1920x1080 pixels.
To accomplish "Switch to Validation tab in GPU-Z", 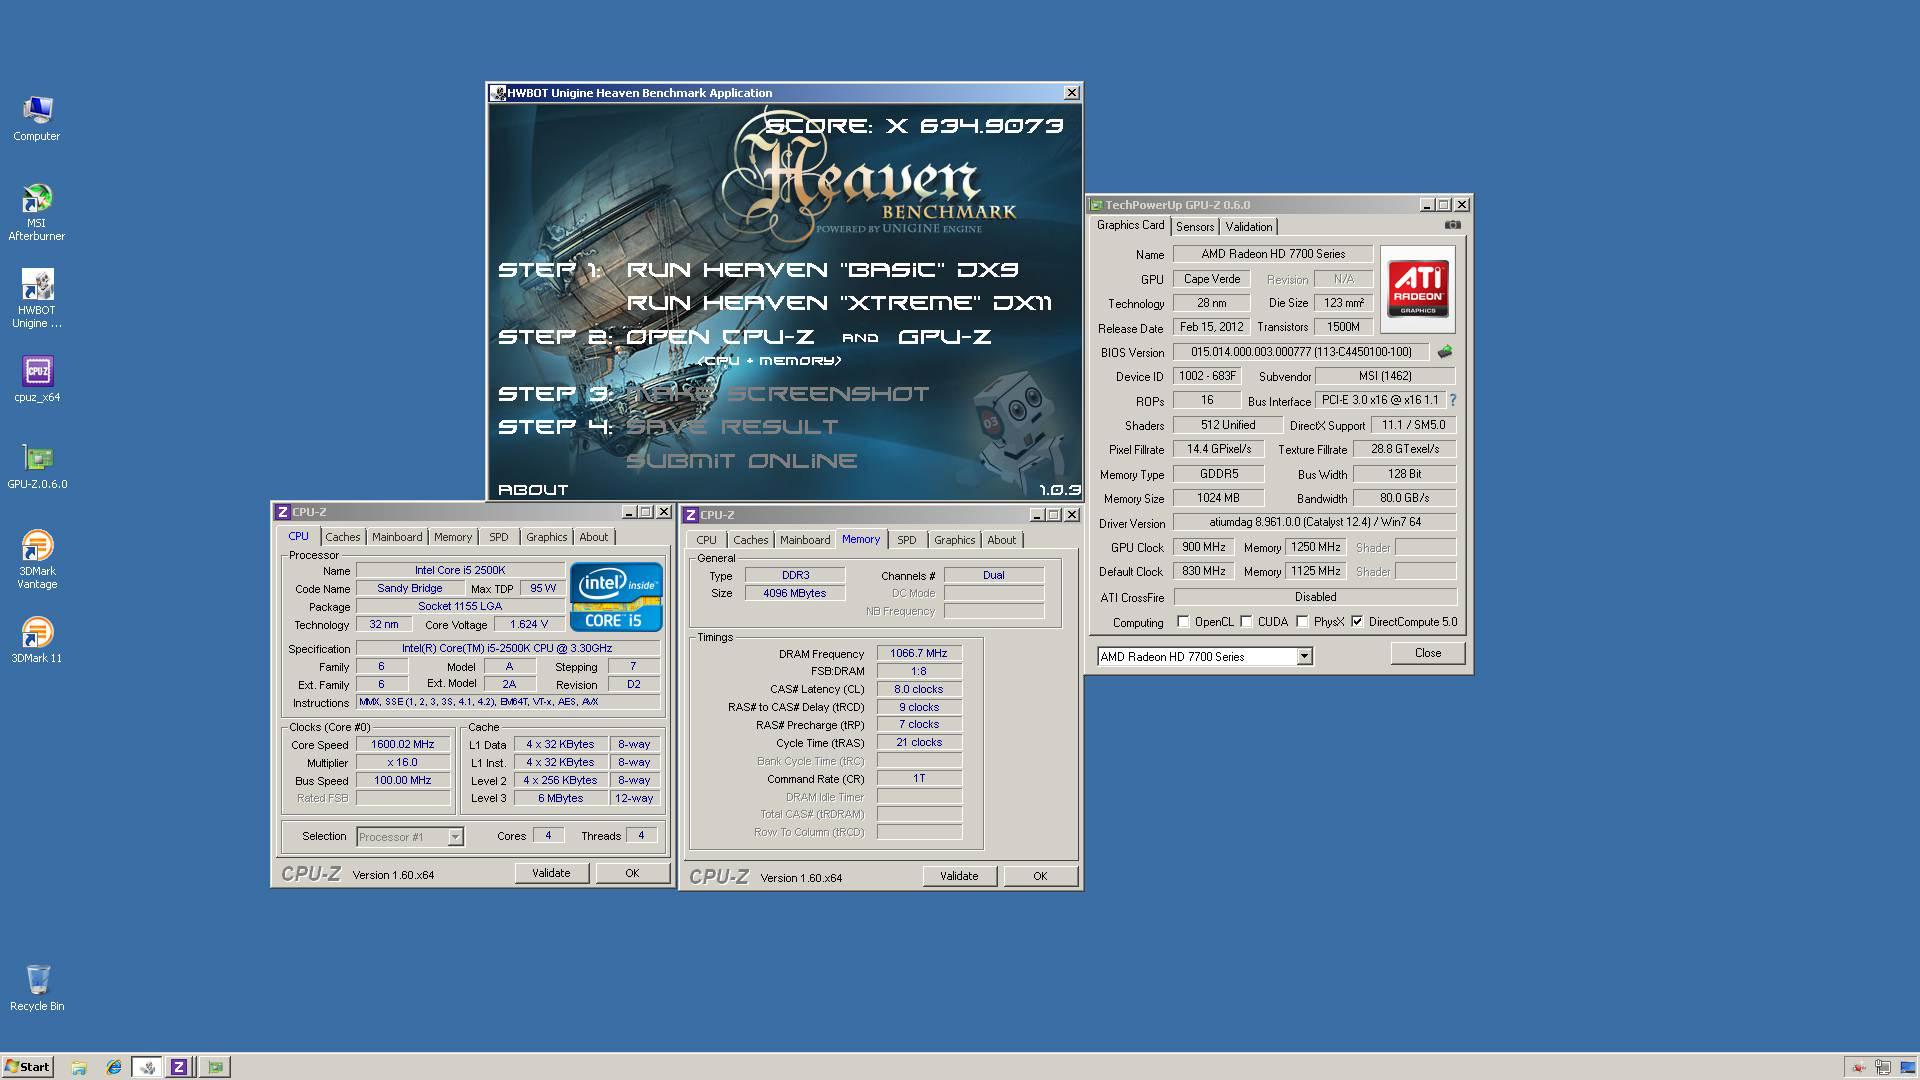I will tap(1249, 227).
